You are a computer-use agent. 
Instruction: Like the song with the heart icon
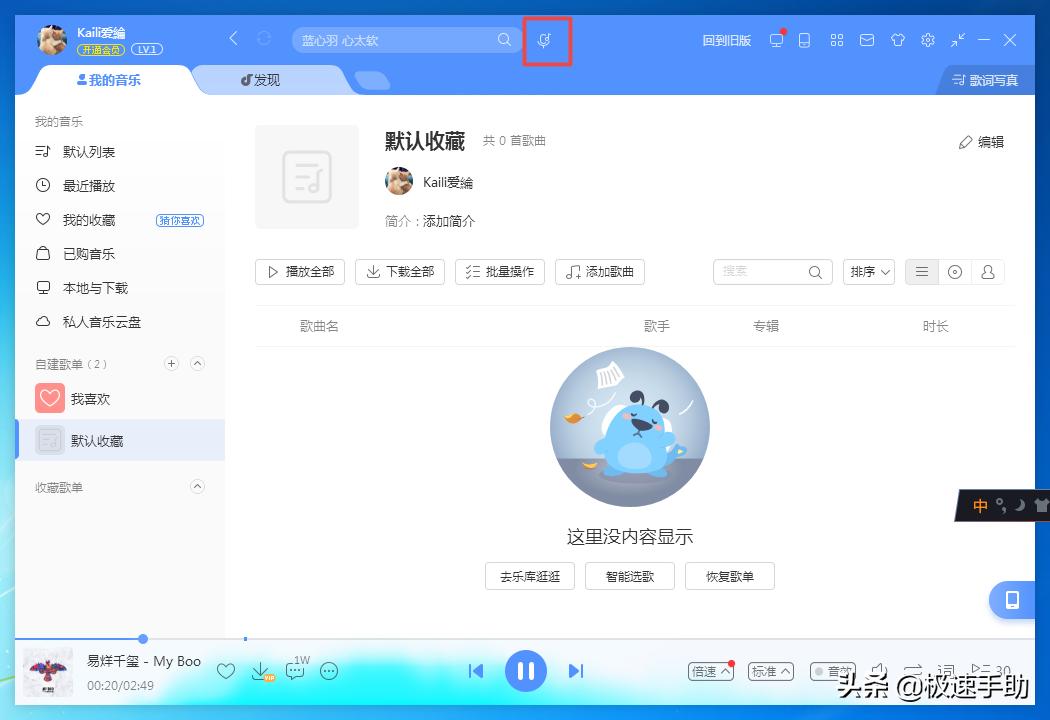[227, 671]
